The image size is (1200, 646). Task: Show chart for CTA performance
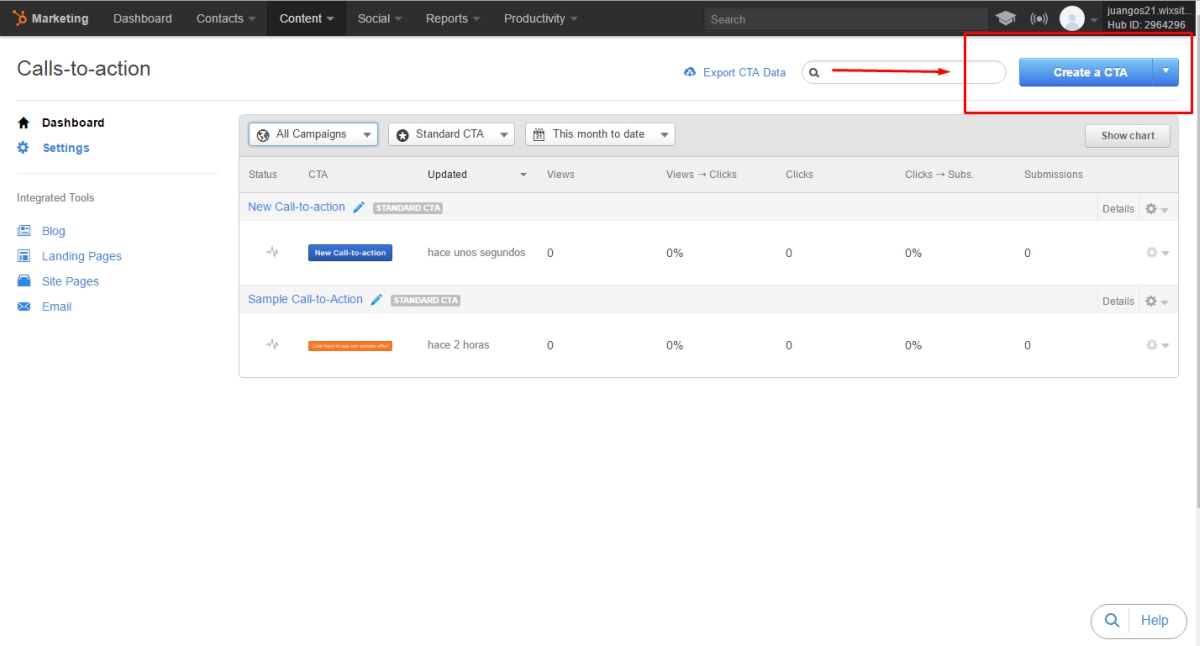pyautogui.click(x=1127, y=135)
